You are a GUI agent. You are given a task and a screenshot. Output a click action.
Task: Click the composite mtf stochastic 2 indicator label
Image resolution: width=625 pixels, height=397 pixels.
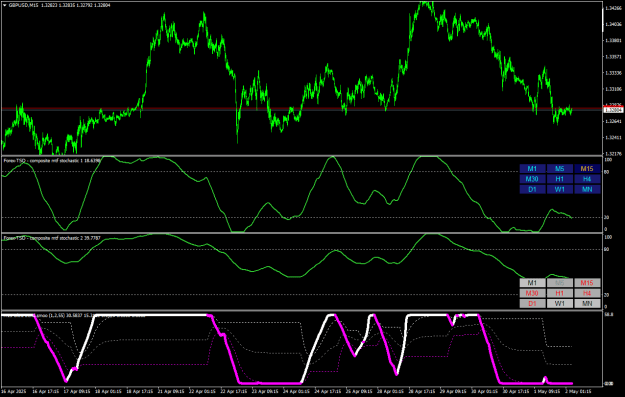pyautogui.click(x=52, y=238)
